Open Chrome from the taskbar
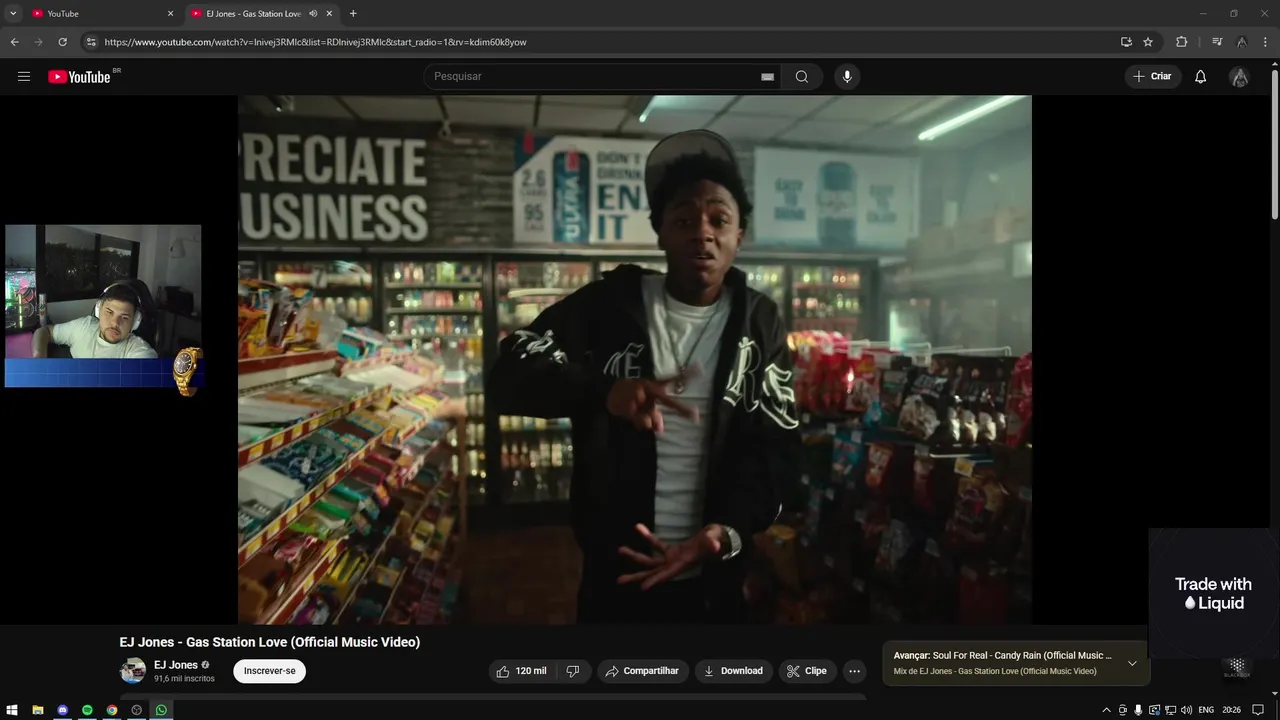 (x=112, y=710)
